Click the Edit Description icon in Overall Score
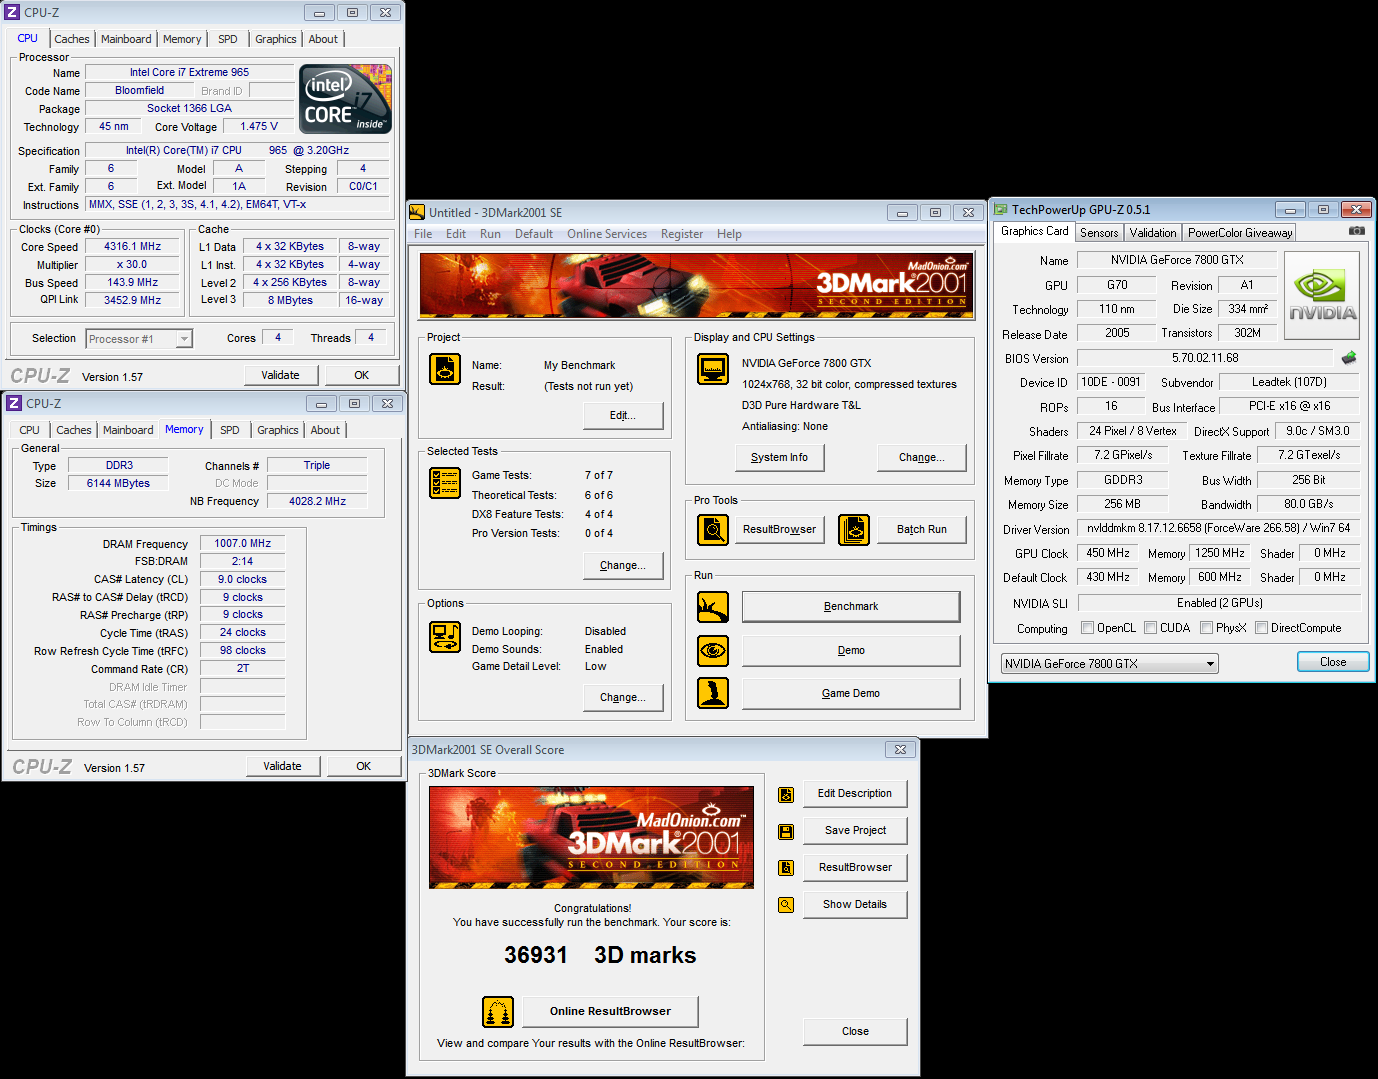 786,794
